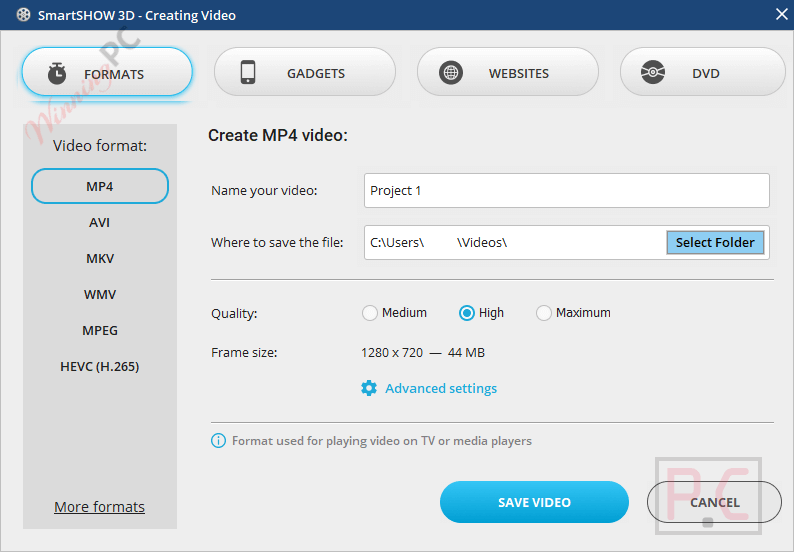Open the Advanced settings link
Viewport: 794px width, 552px height.
[441, 388]
